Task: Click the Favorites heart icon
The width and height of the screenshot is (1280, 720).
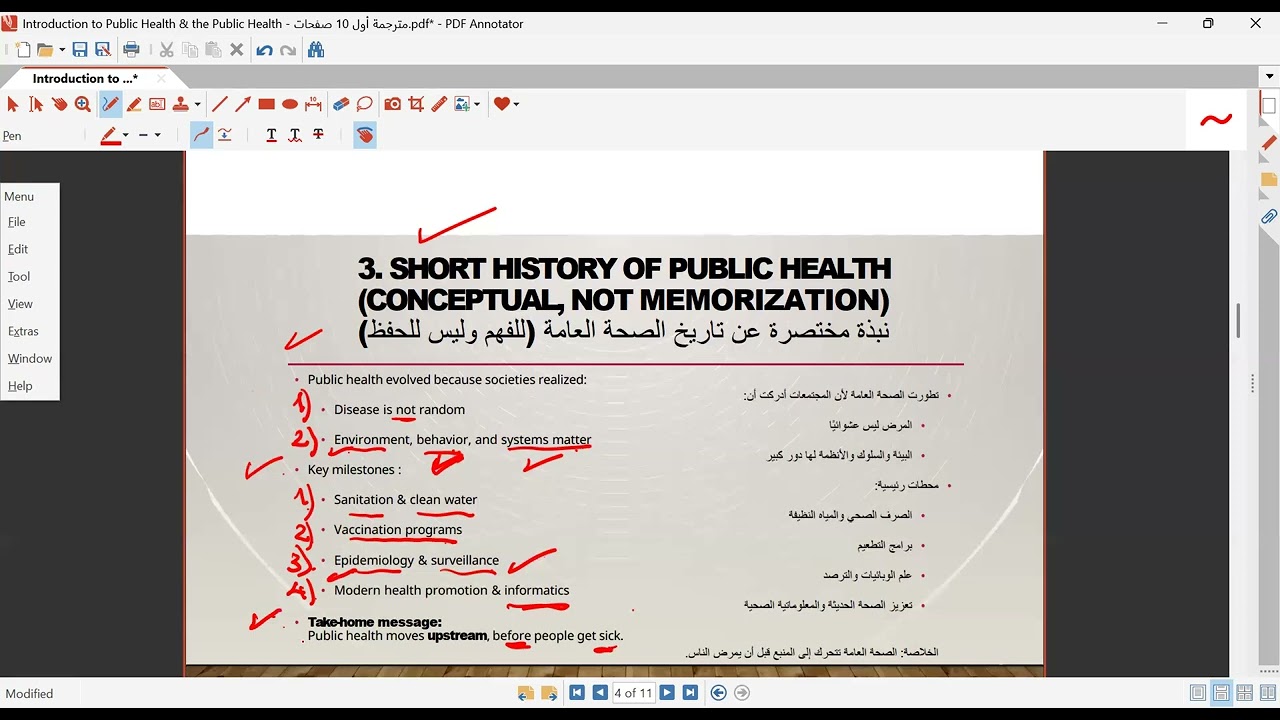Action: (x=501, y=104)
